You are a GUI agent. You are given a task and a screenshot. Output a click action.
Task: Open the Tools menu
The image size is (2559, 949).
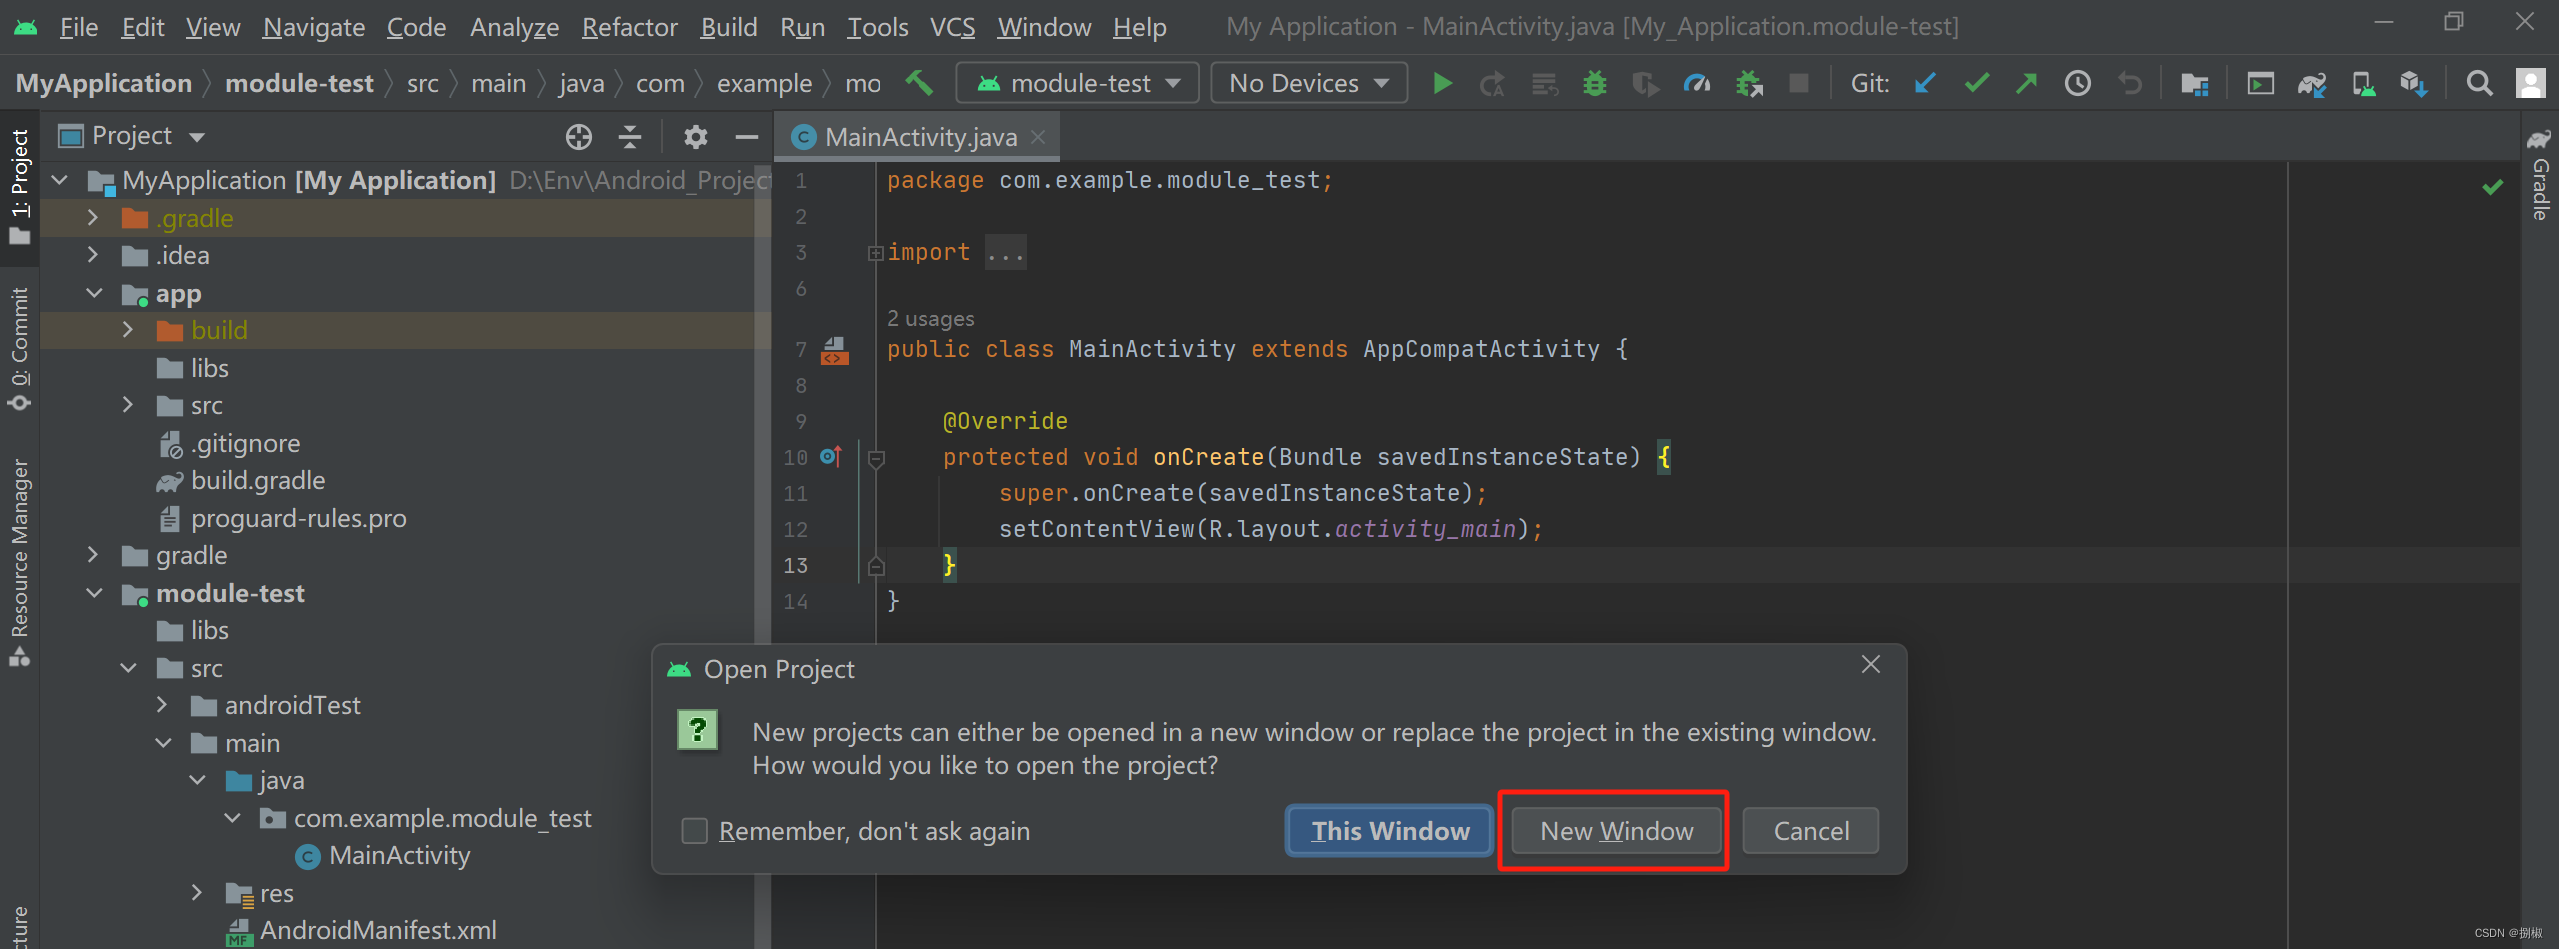point(877,27)
